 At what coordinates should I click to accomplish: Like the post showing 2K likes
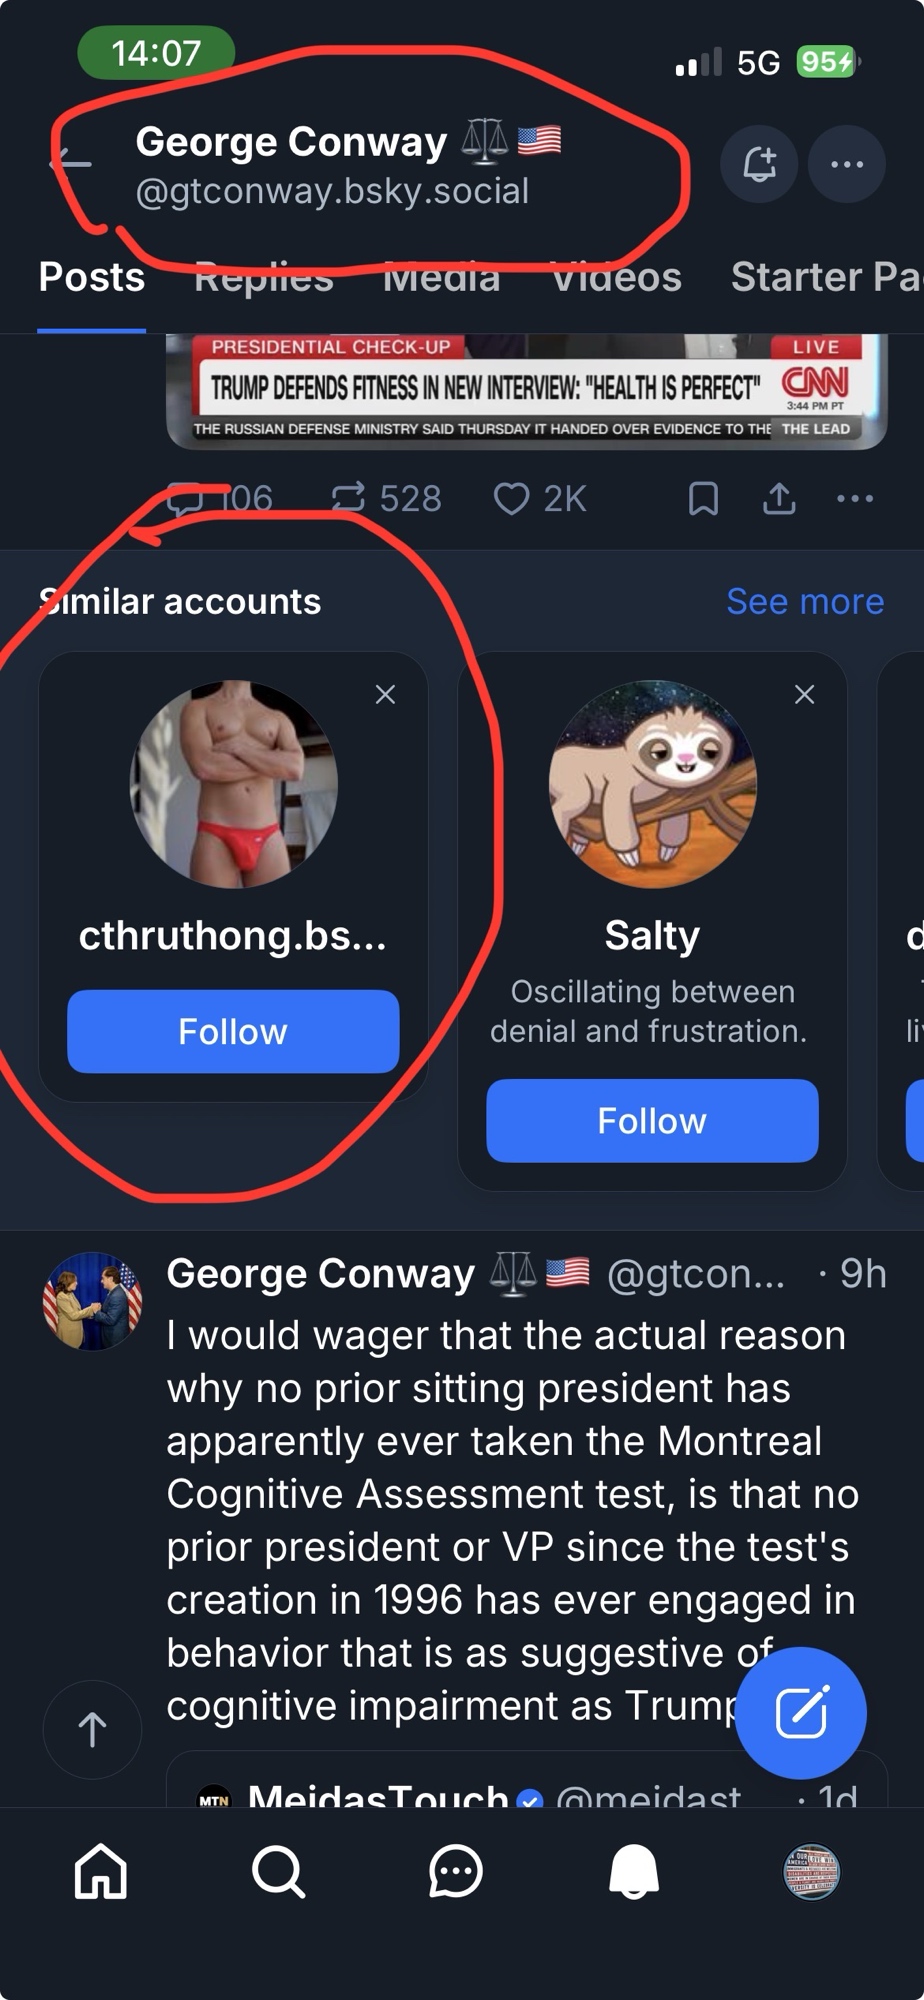pos(511,498)
